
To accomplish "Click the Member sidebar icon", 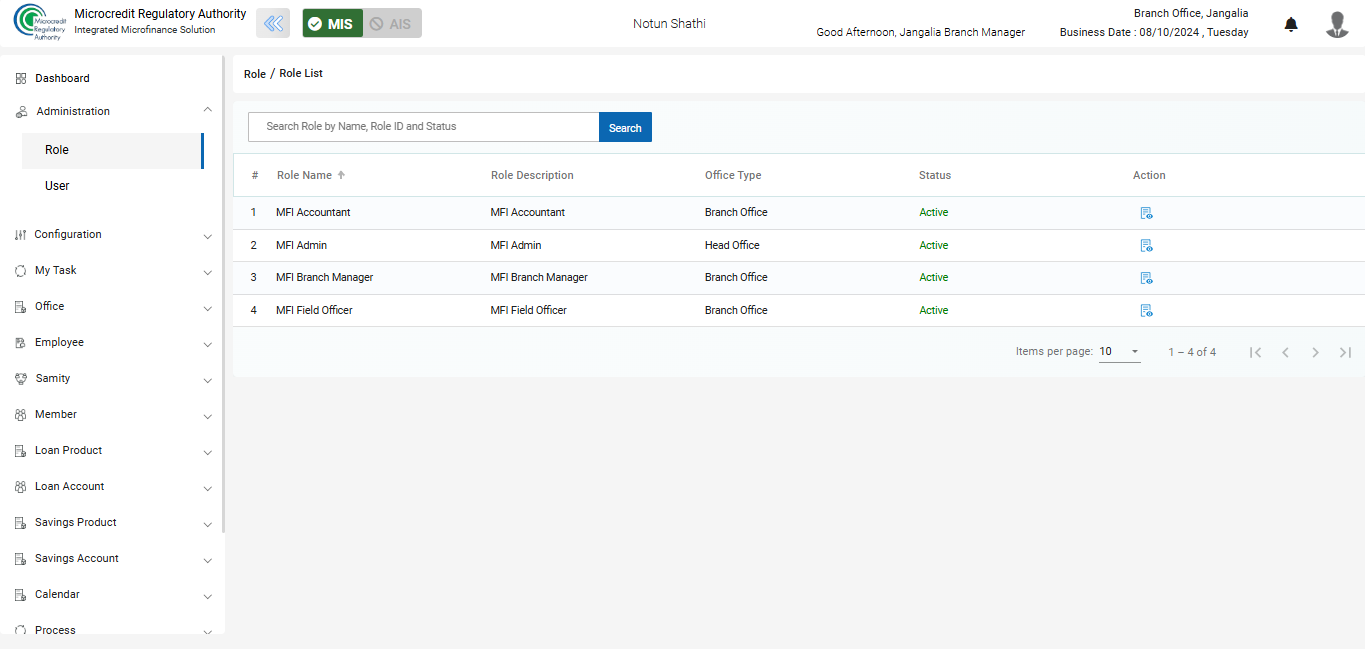I will (21, 415).
